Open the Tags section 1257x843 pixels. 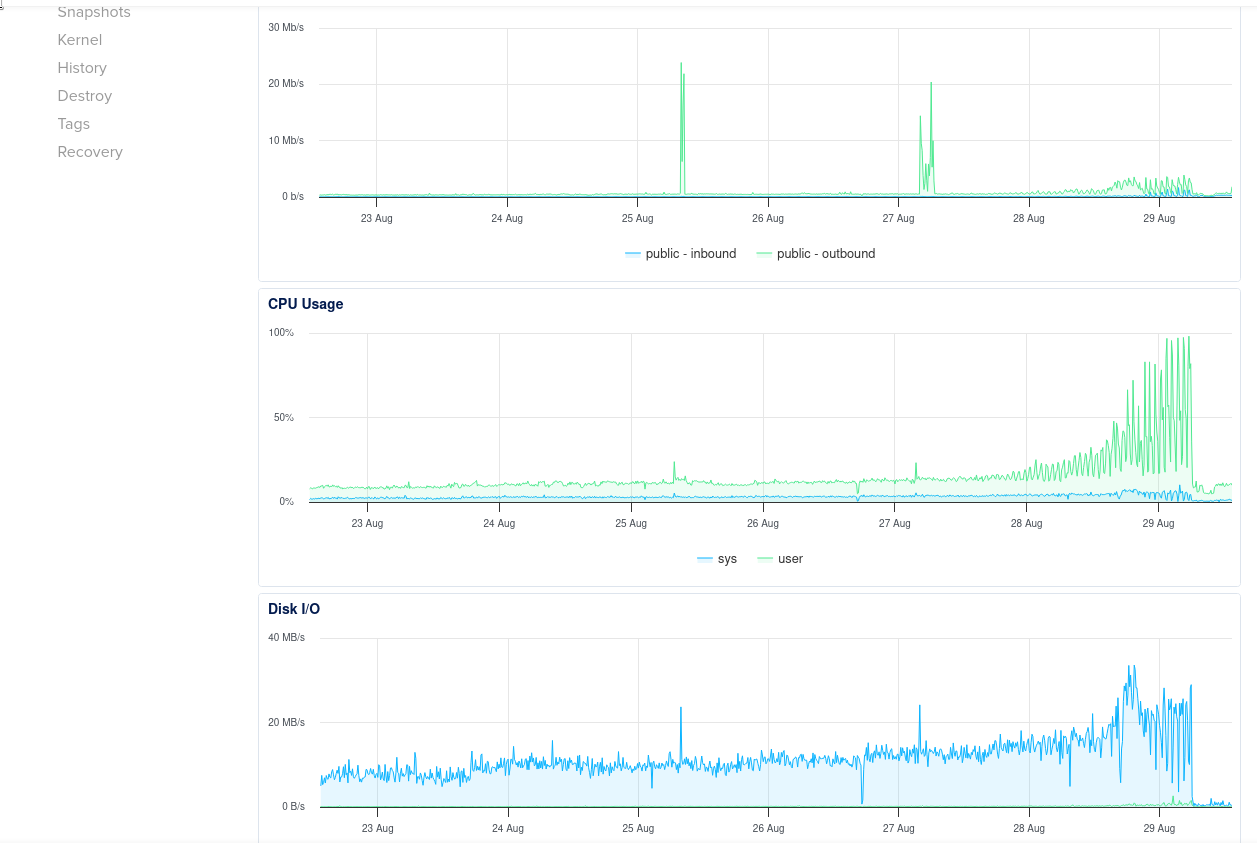click(x=74, y=124)
